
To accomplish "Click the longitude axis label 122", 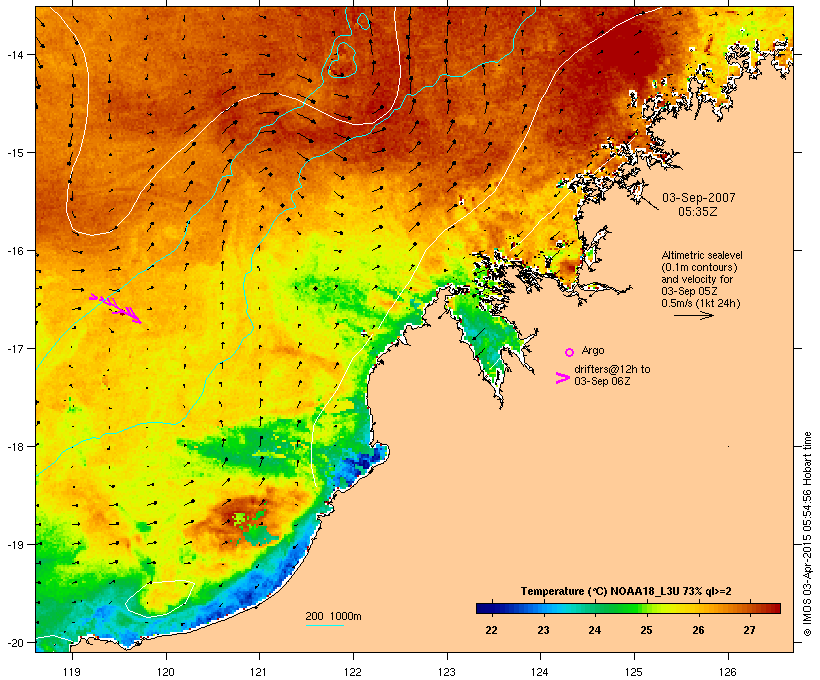I will (353, 672).
